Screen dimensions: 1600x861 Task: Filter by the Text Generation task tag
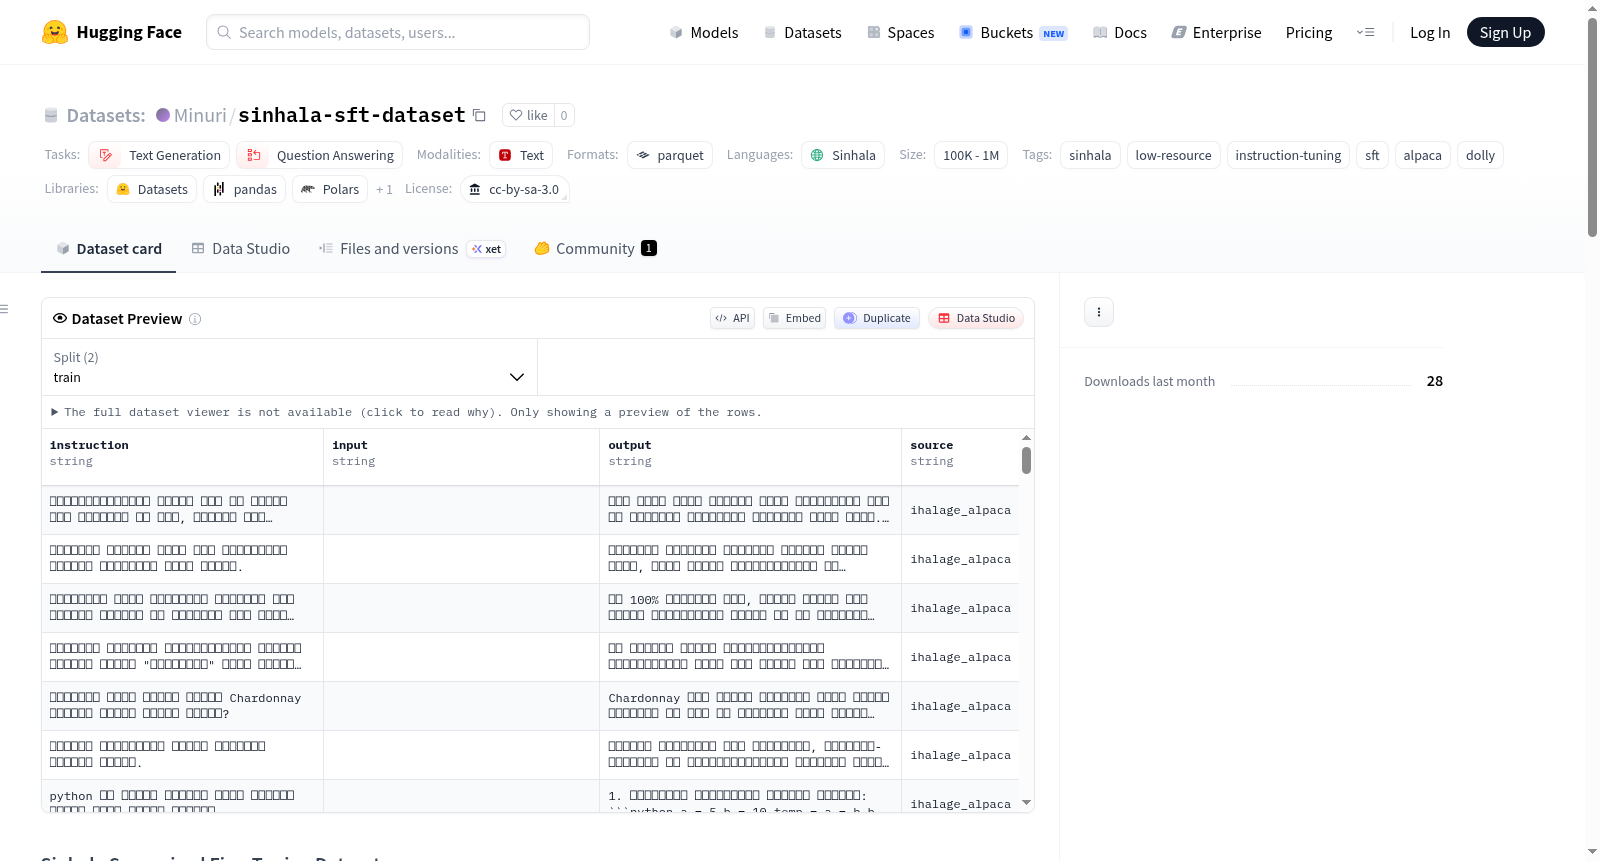159,155
